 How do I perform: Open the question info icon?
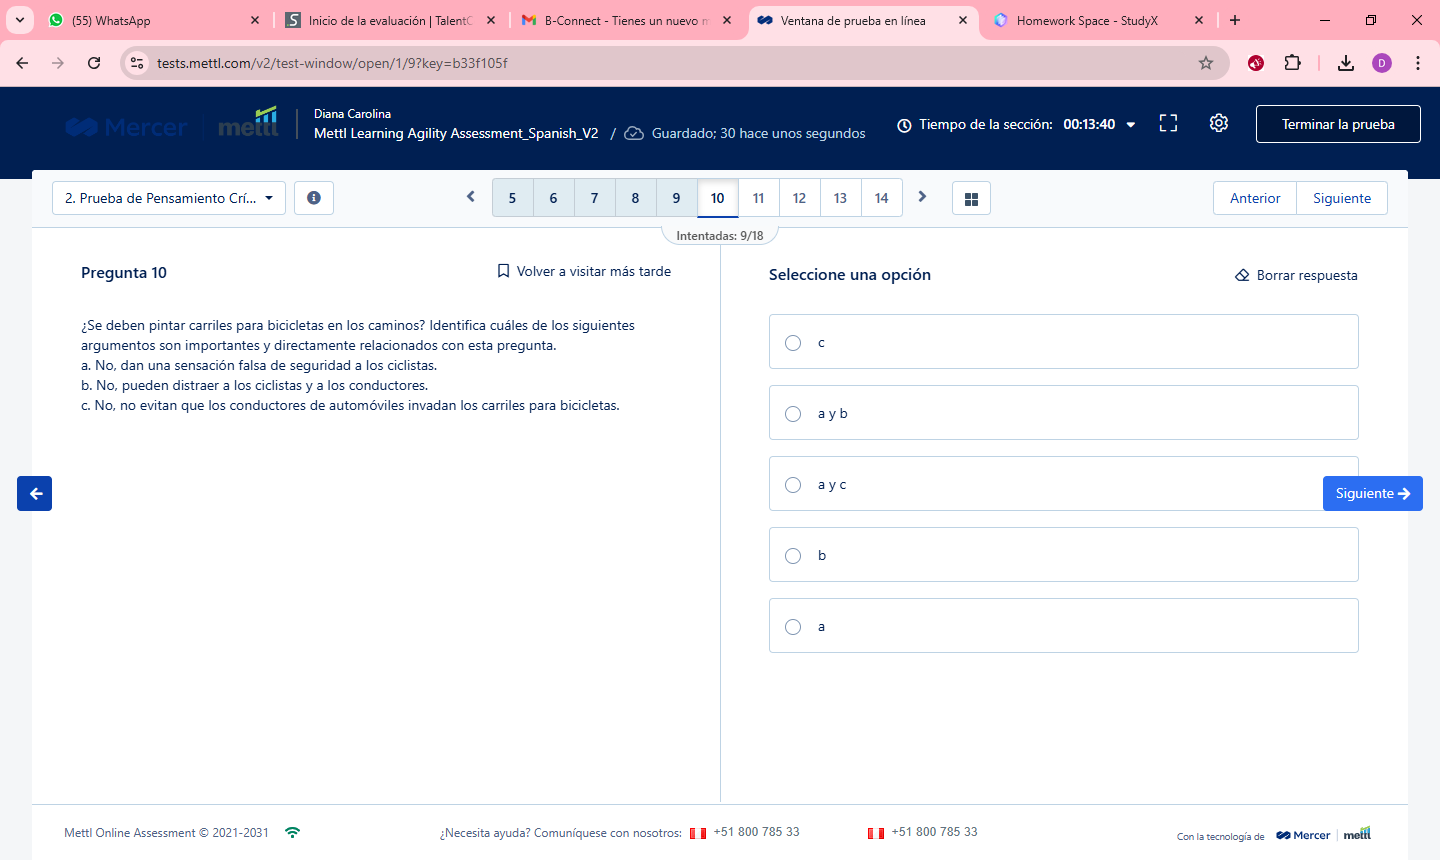[314, 198]
